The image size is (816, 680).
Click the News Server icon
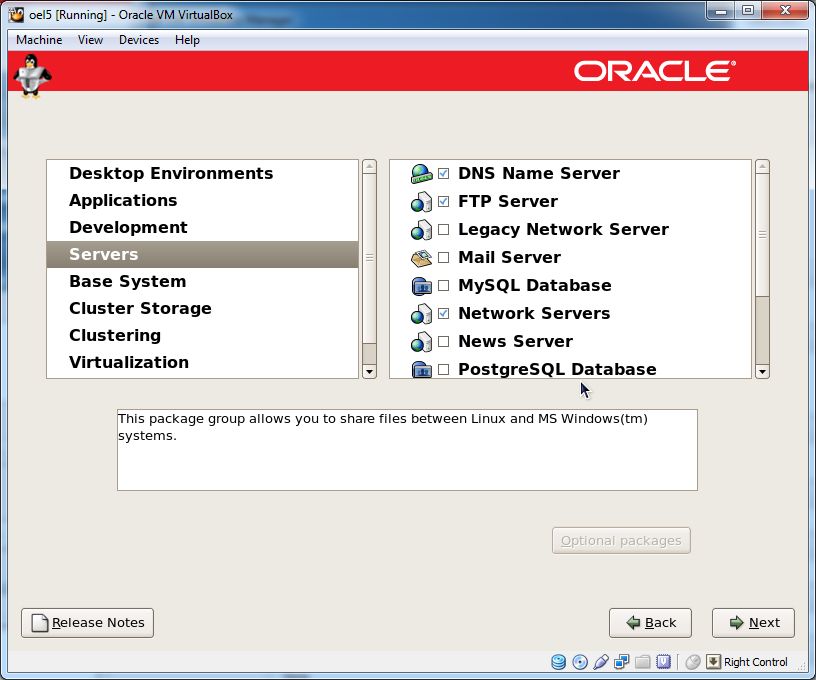422,342
